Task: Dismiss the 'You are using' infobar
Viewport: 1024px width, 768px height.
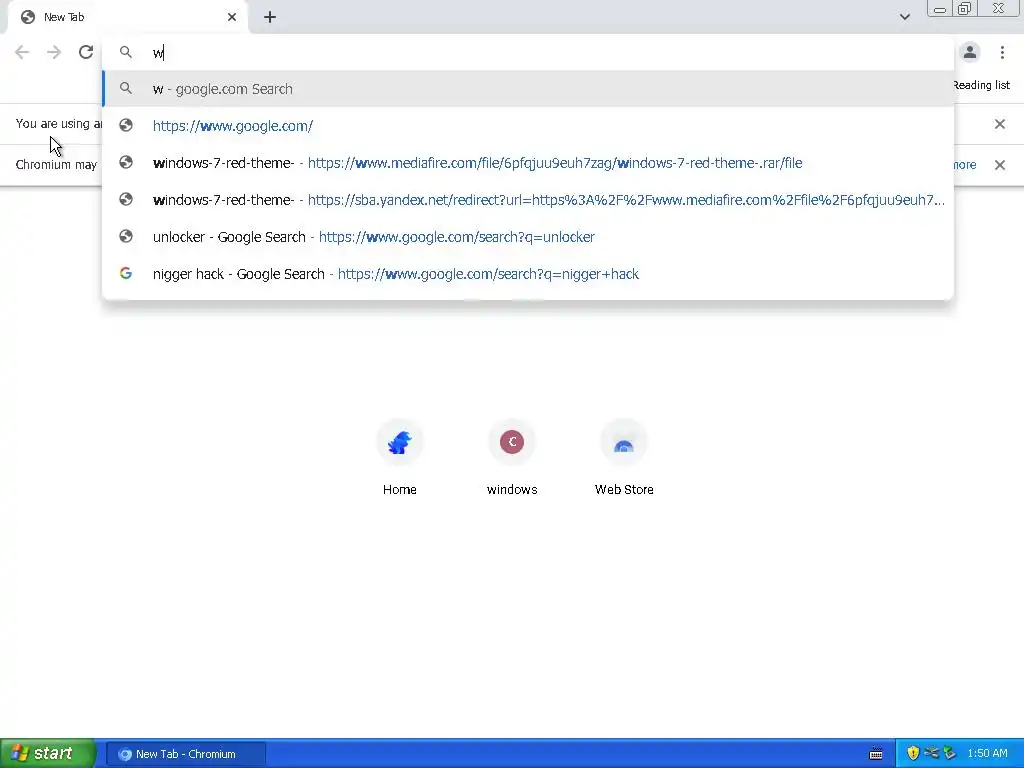Action: pos(999,124)
